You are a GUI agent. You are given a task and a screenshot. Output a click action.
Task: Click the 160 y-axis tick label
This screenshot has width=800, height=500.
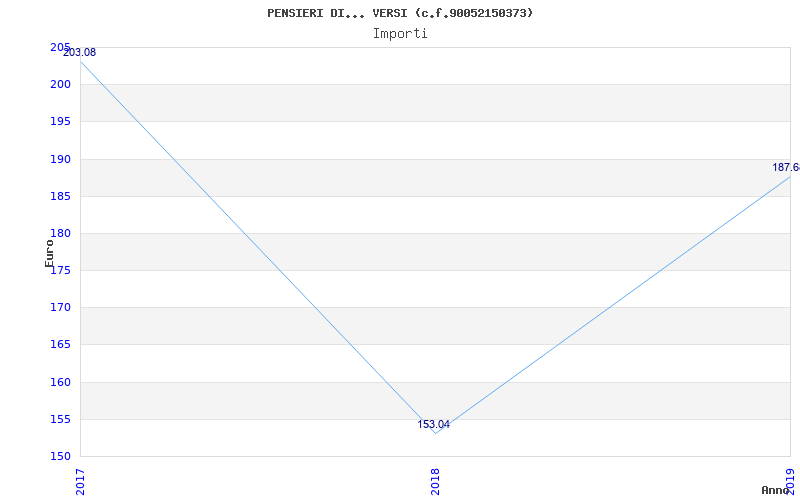pyautogui.click(x=60, y=383)
